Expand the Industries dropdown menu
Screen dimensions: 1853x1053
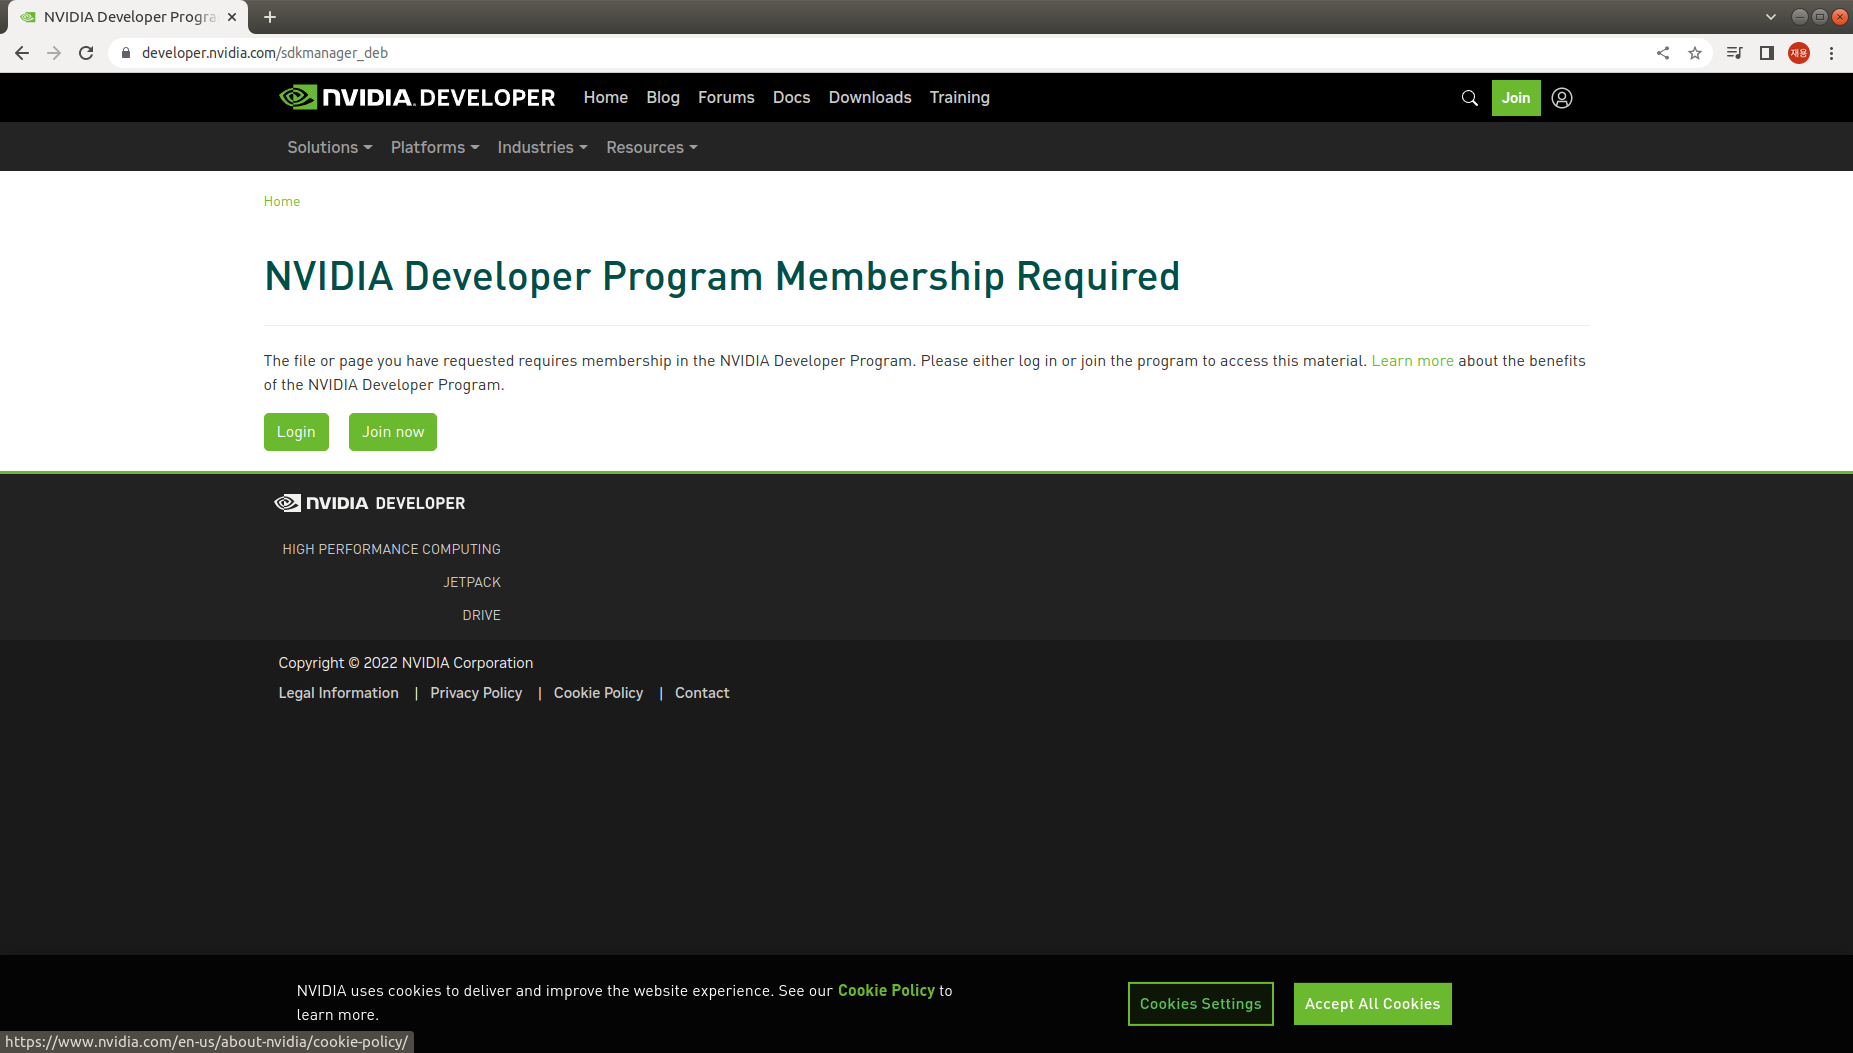(x=542, y=147)
